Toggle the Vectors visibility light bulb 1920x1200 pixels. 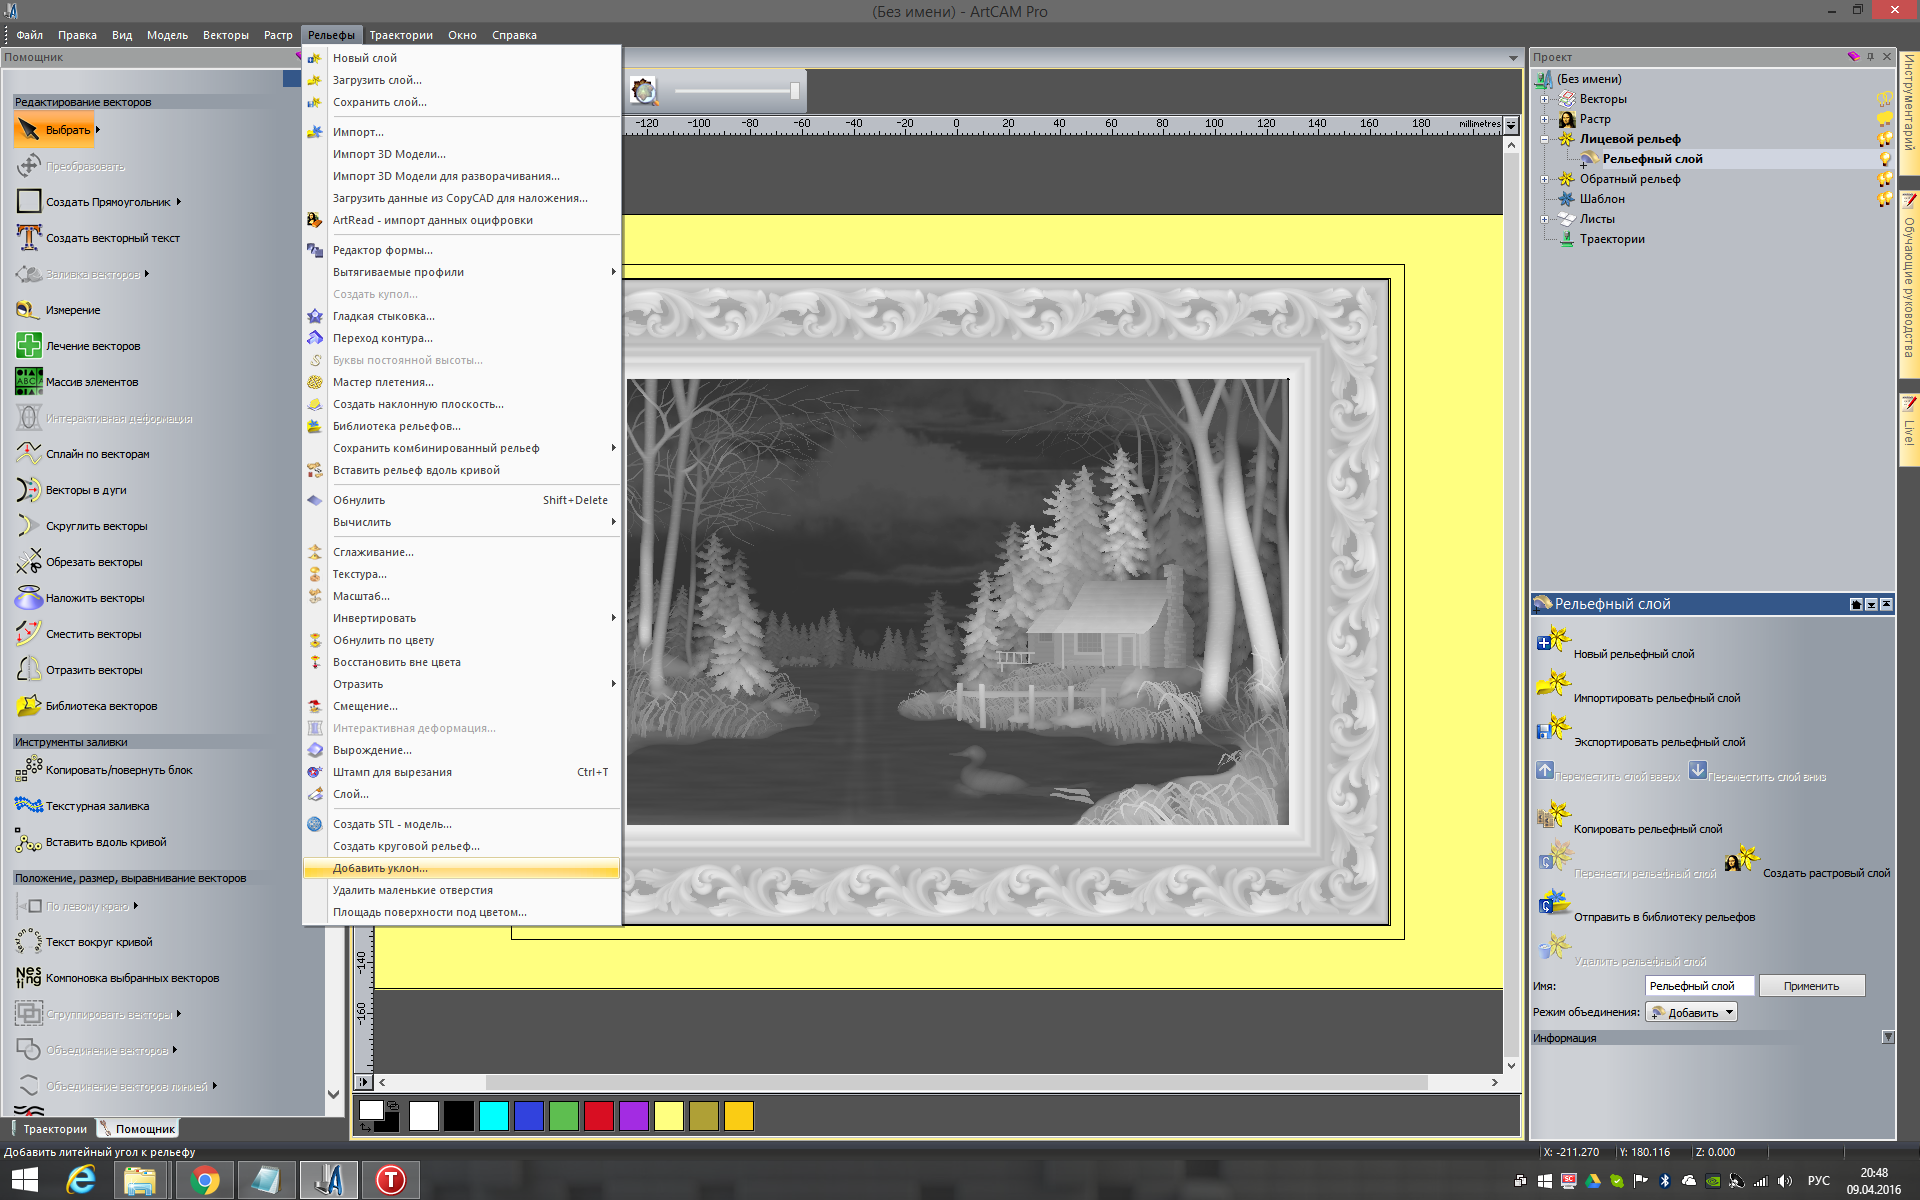[1884, 99]
